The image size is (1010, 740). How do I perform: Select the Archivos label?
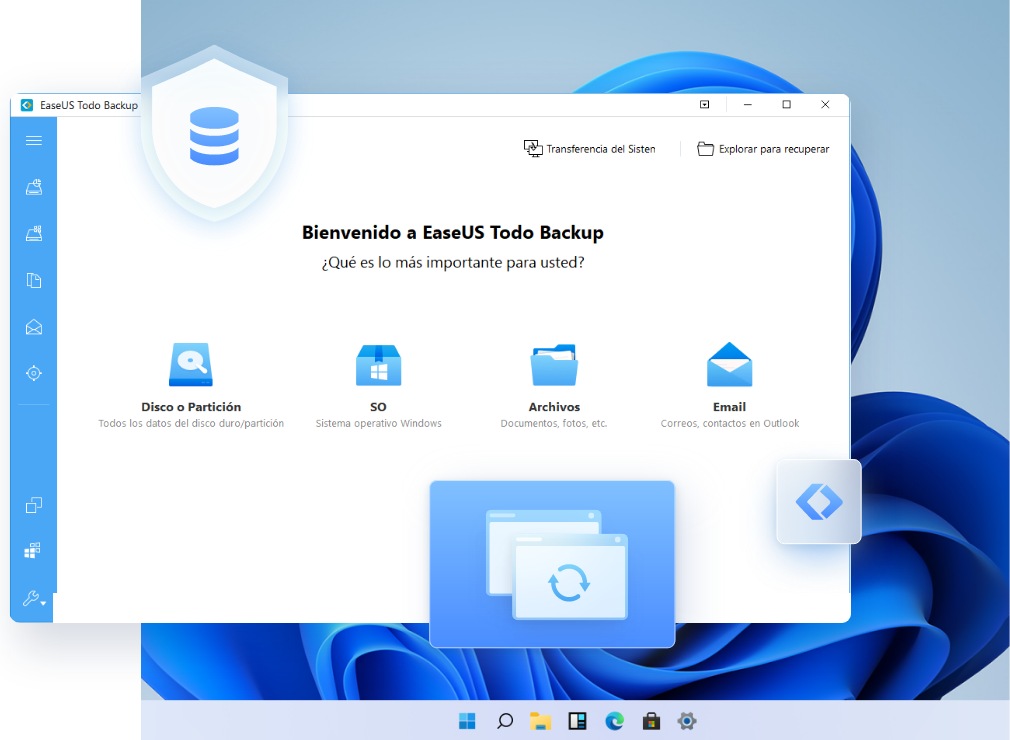554,407
